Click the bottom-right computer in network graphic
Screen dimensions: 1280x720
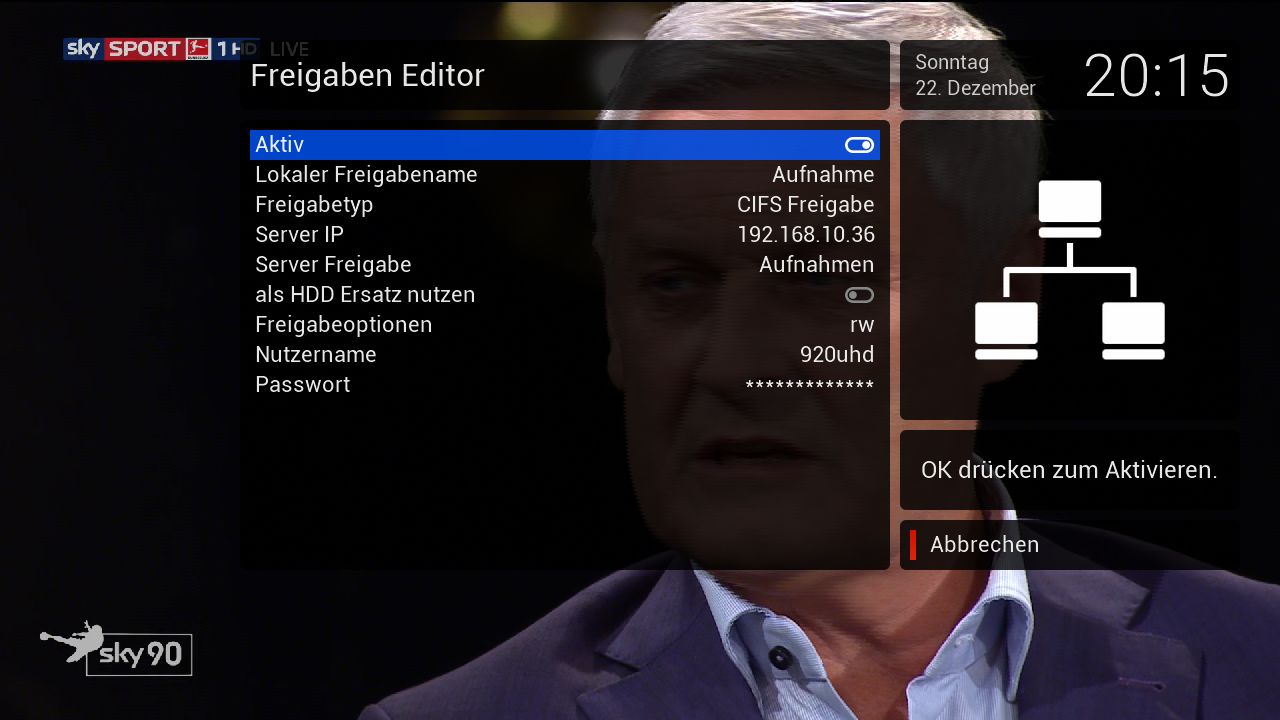(1133, 330)
